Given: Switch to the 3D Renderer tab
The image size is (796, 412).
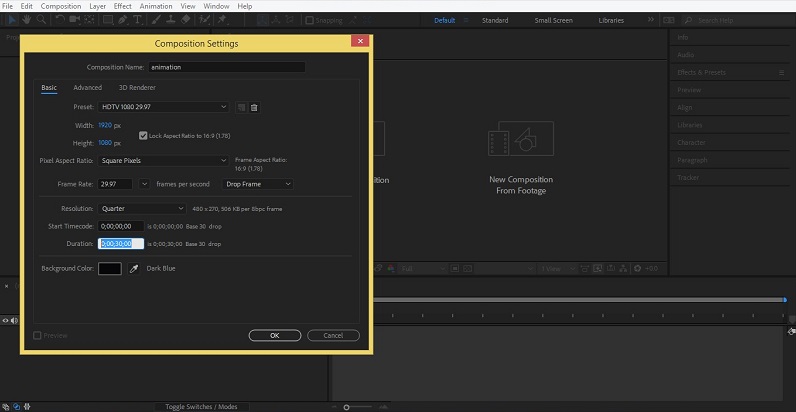Looking at the screenshot, I should [137, 87].
